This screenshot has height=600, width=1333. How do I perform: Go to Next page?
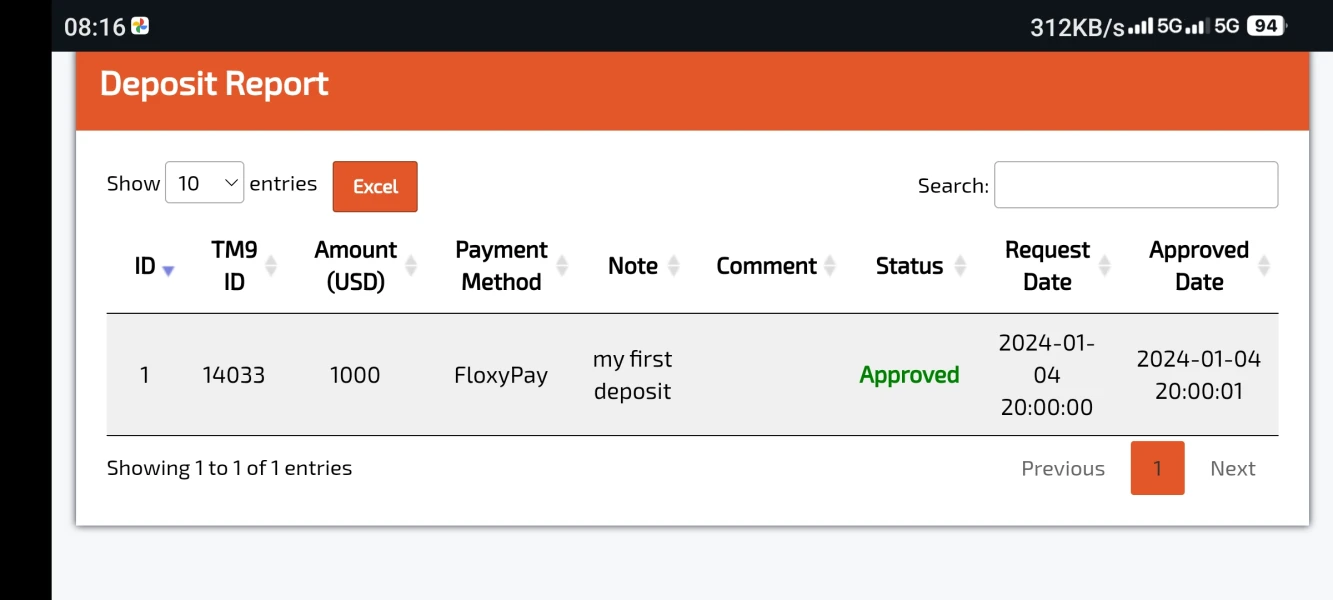pyautogui.click(x=1232, y=468)
